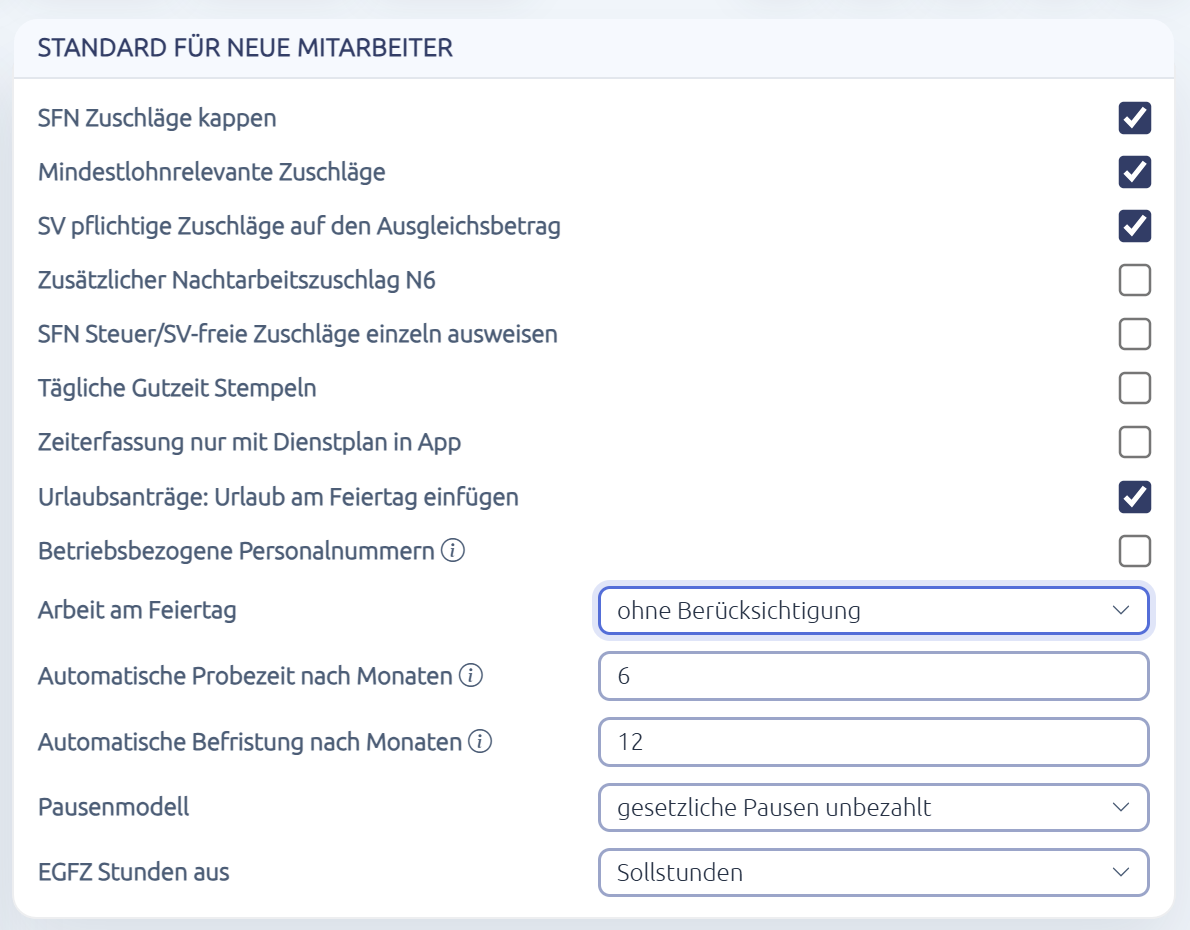Click the Standard für neue Mitarbeiter heading

245,48
